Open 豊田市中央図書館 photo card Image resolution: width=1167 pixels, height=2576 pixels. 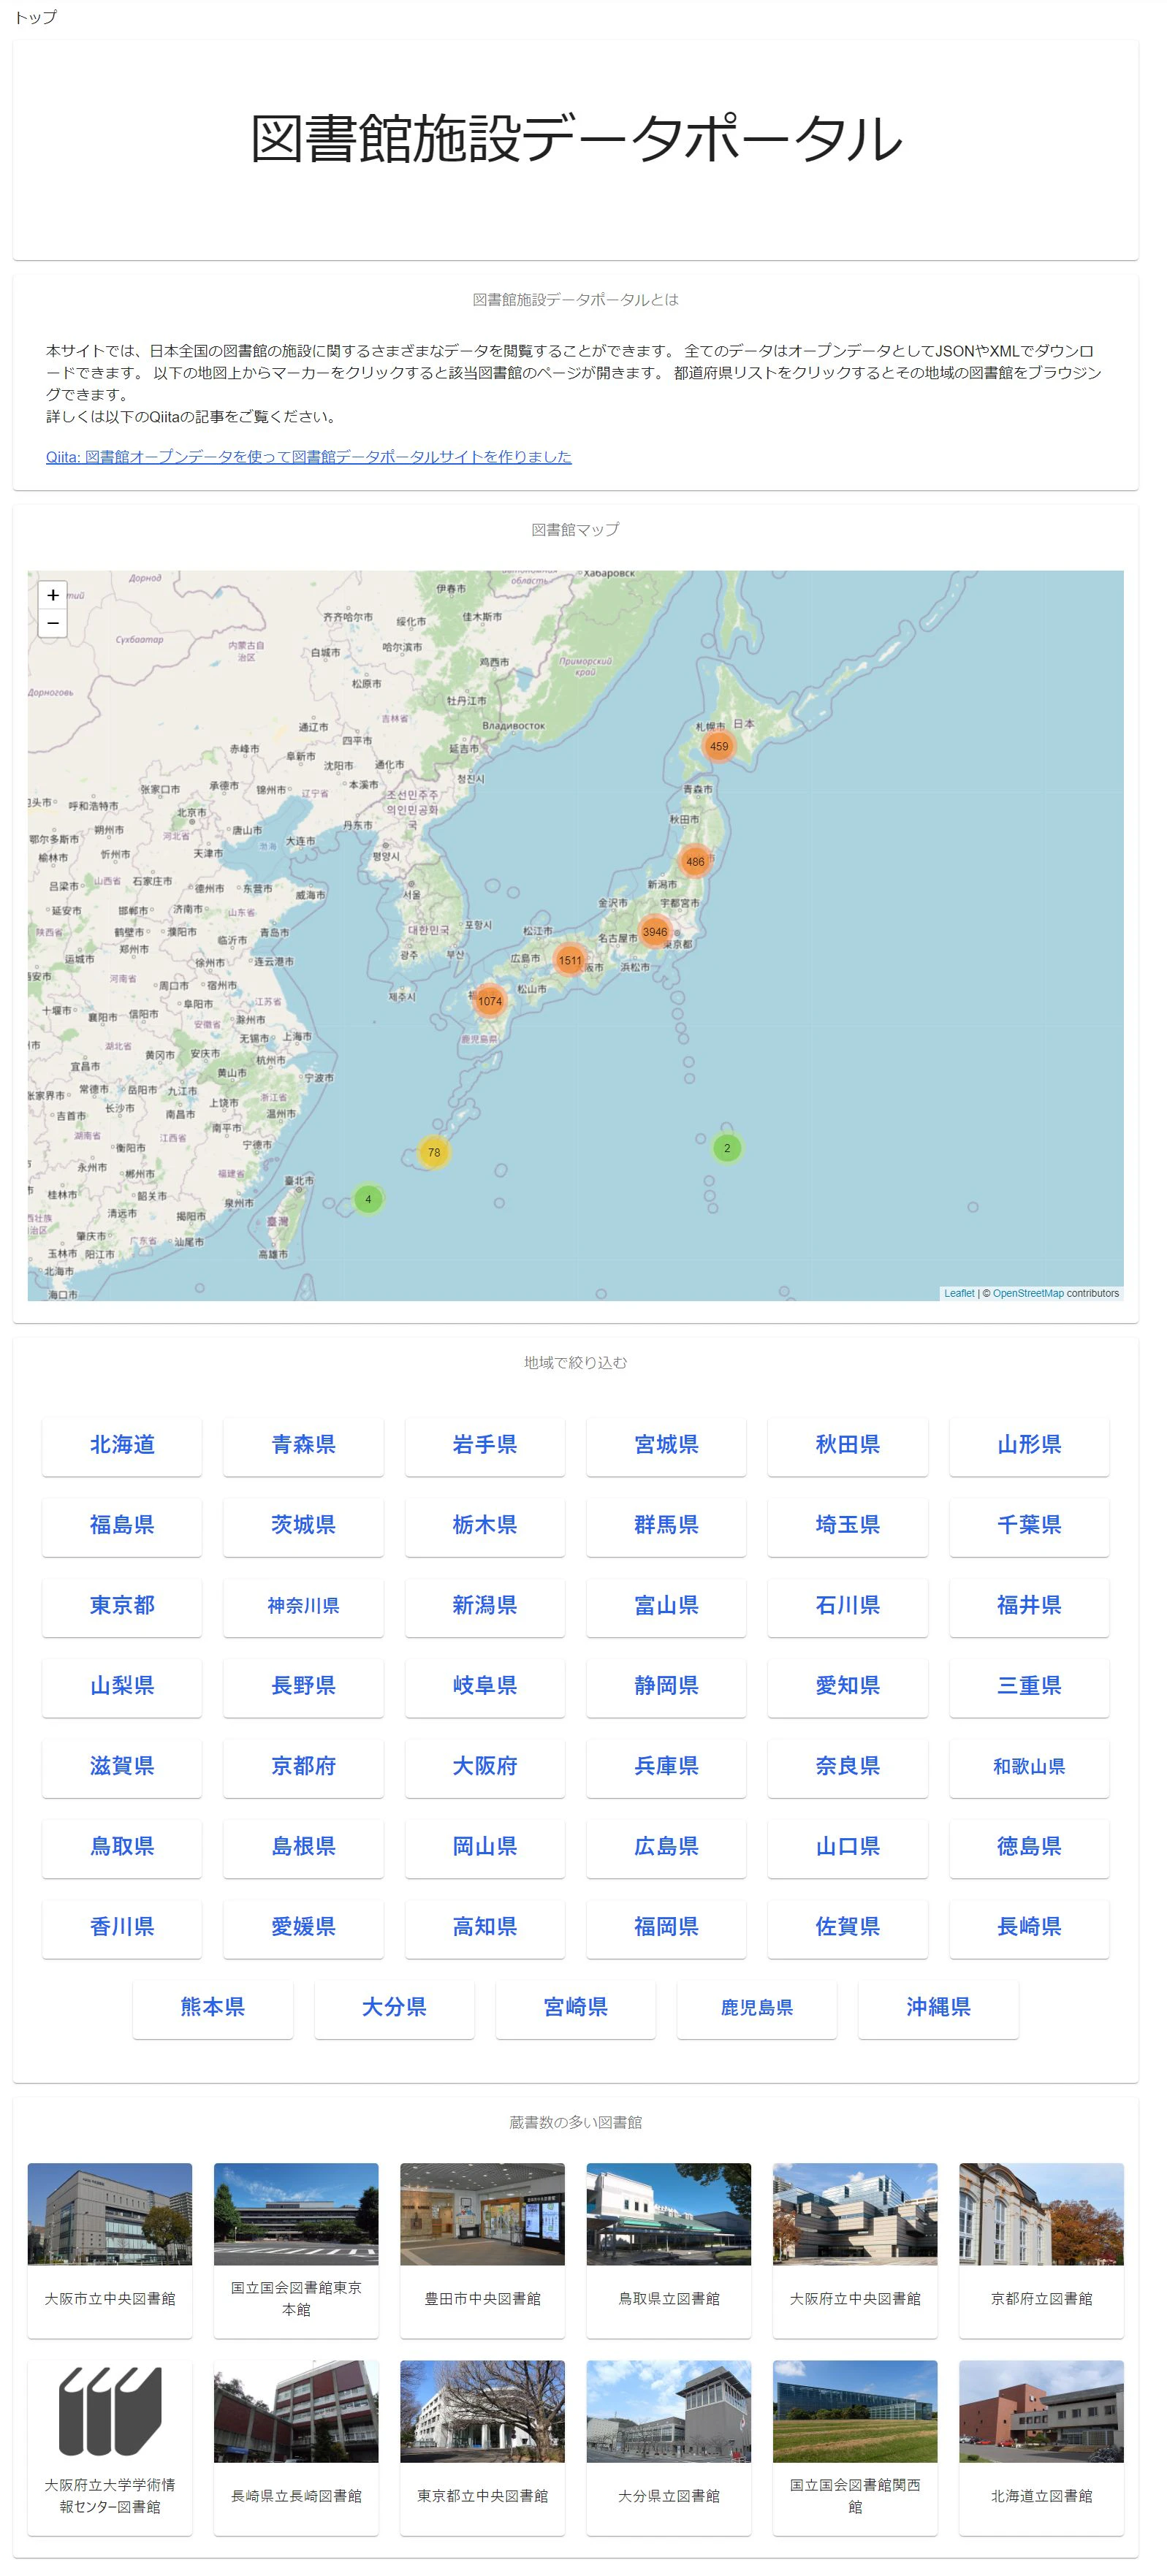pos(482,2250)
